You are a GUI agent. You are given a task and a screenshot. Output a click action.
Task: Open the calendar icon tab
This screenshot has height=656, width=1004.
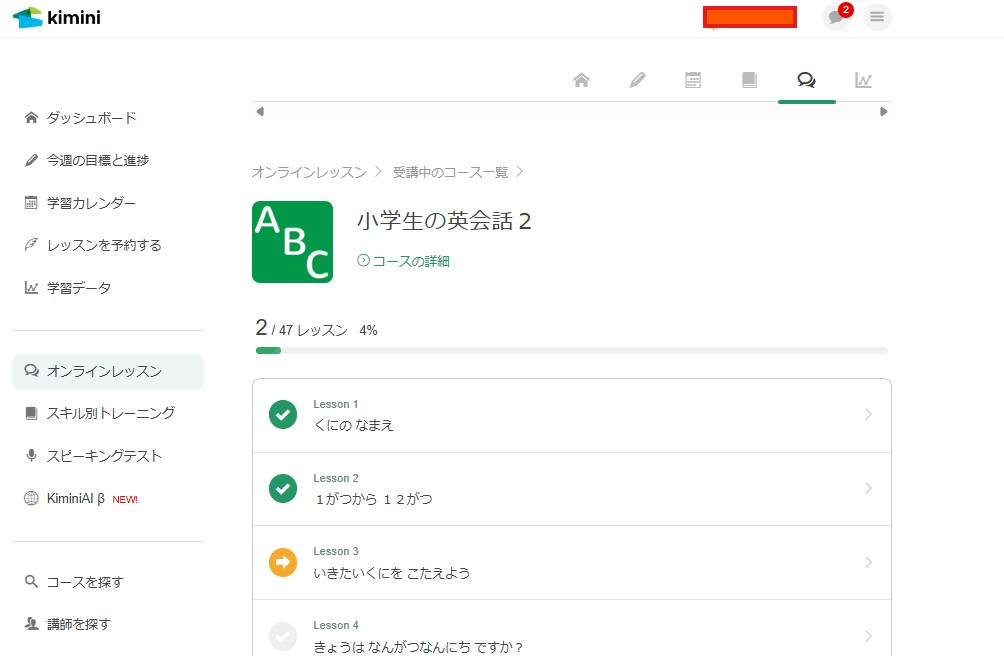click(693, 81)
